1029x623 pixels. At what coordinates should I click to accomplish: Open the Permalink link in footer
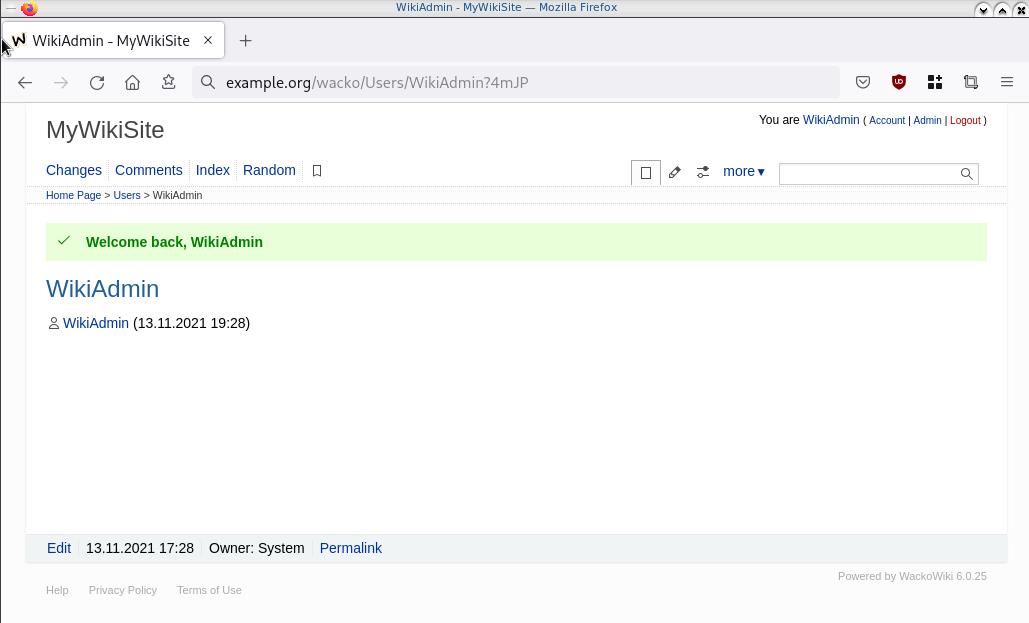pyautogui.click(x=350, y=548)
